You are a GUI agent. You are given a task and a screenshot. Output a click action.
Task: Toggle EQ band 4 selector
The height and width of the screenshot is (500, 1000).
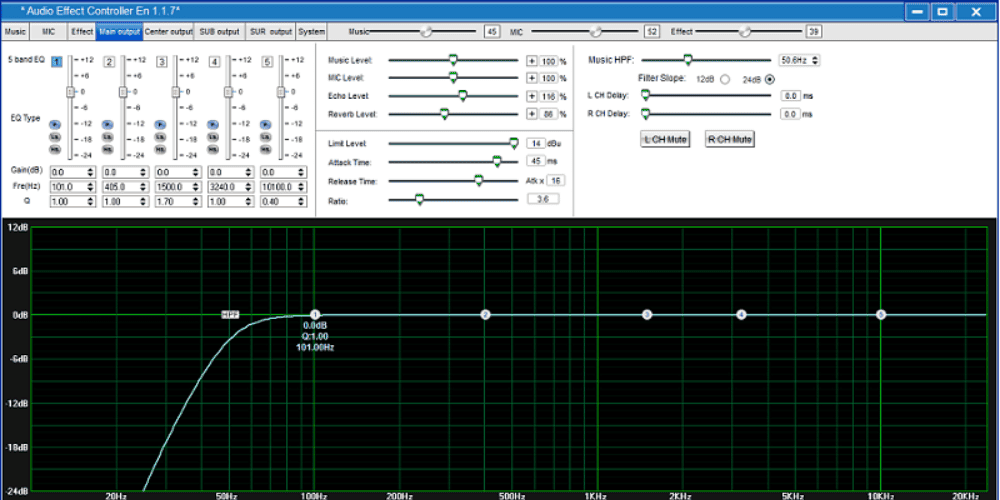[x=215, y=62]
